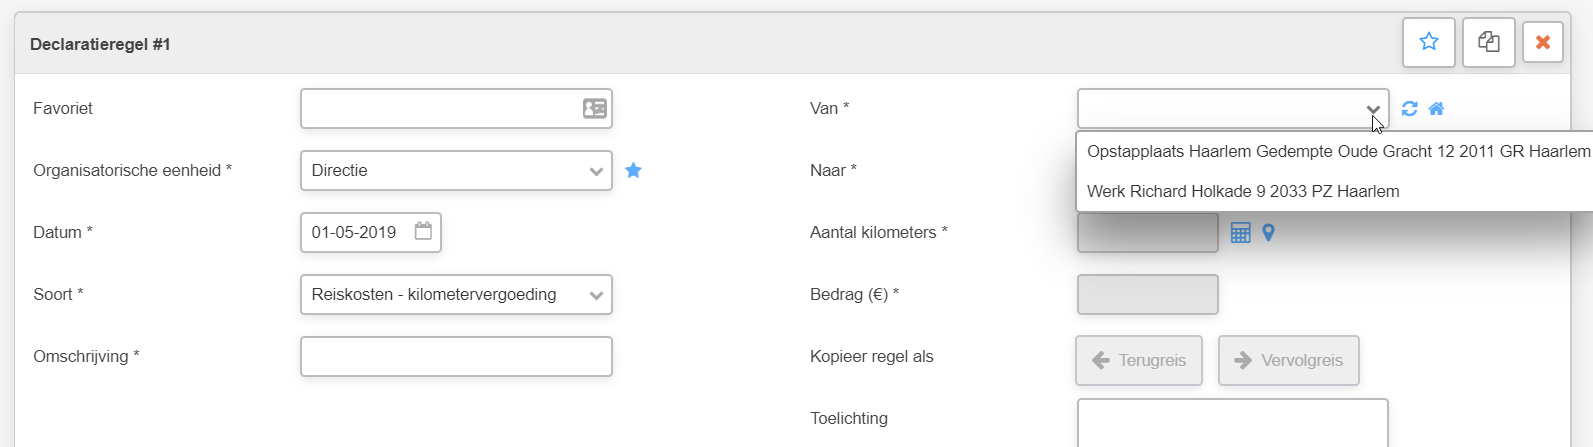1593x447 pixels.
Task: Click the refresh icon beside Van field
Action: point(1409,109)
